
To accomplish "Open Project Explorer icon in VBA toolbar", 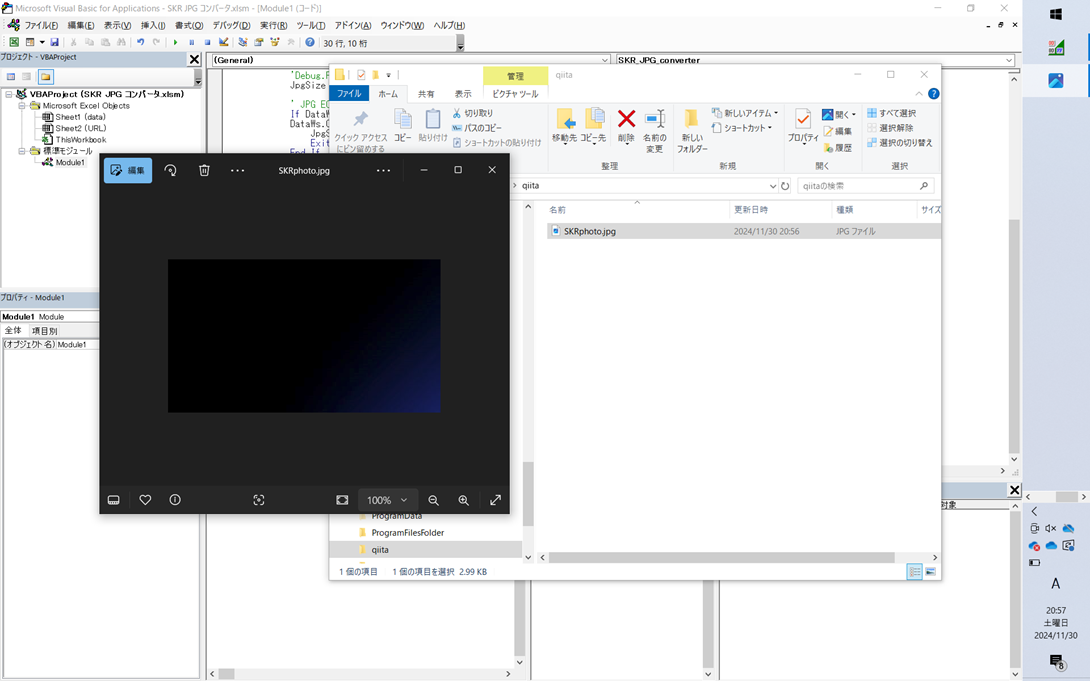I will tap(243, 42).
